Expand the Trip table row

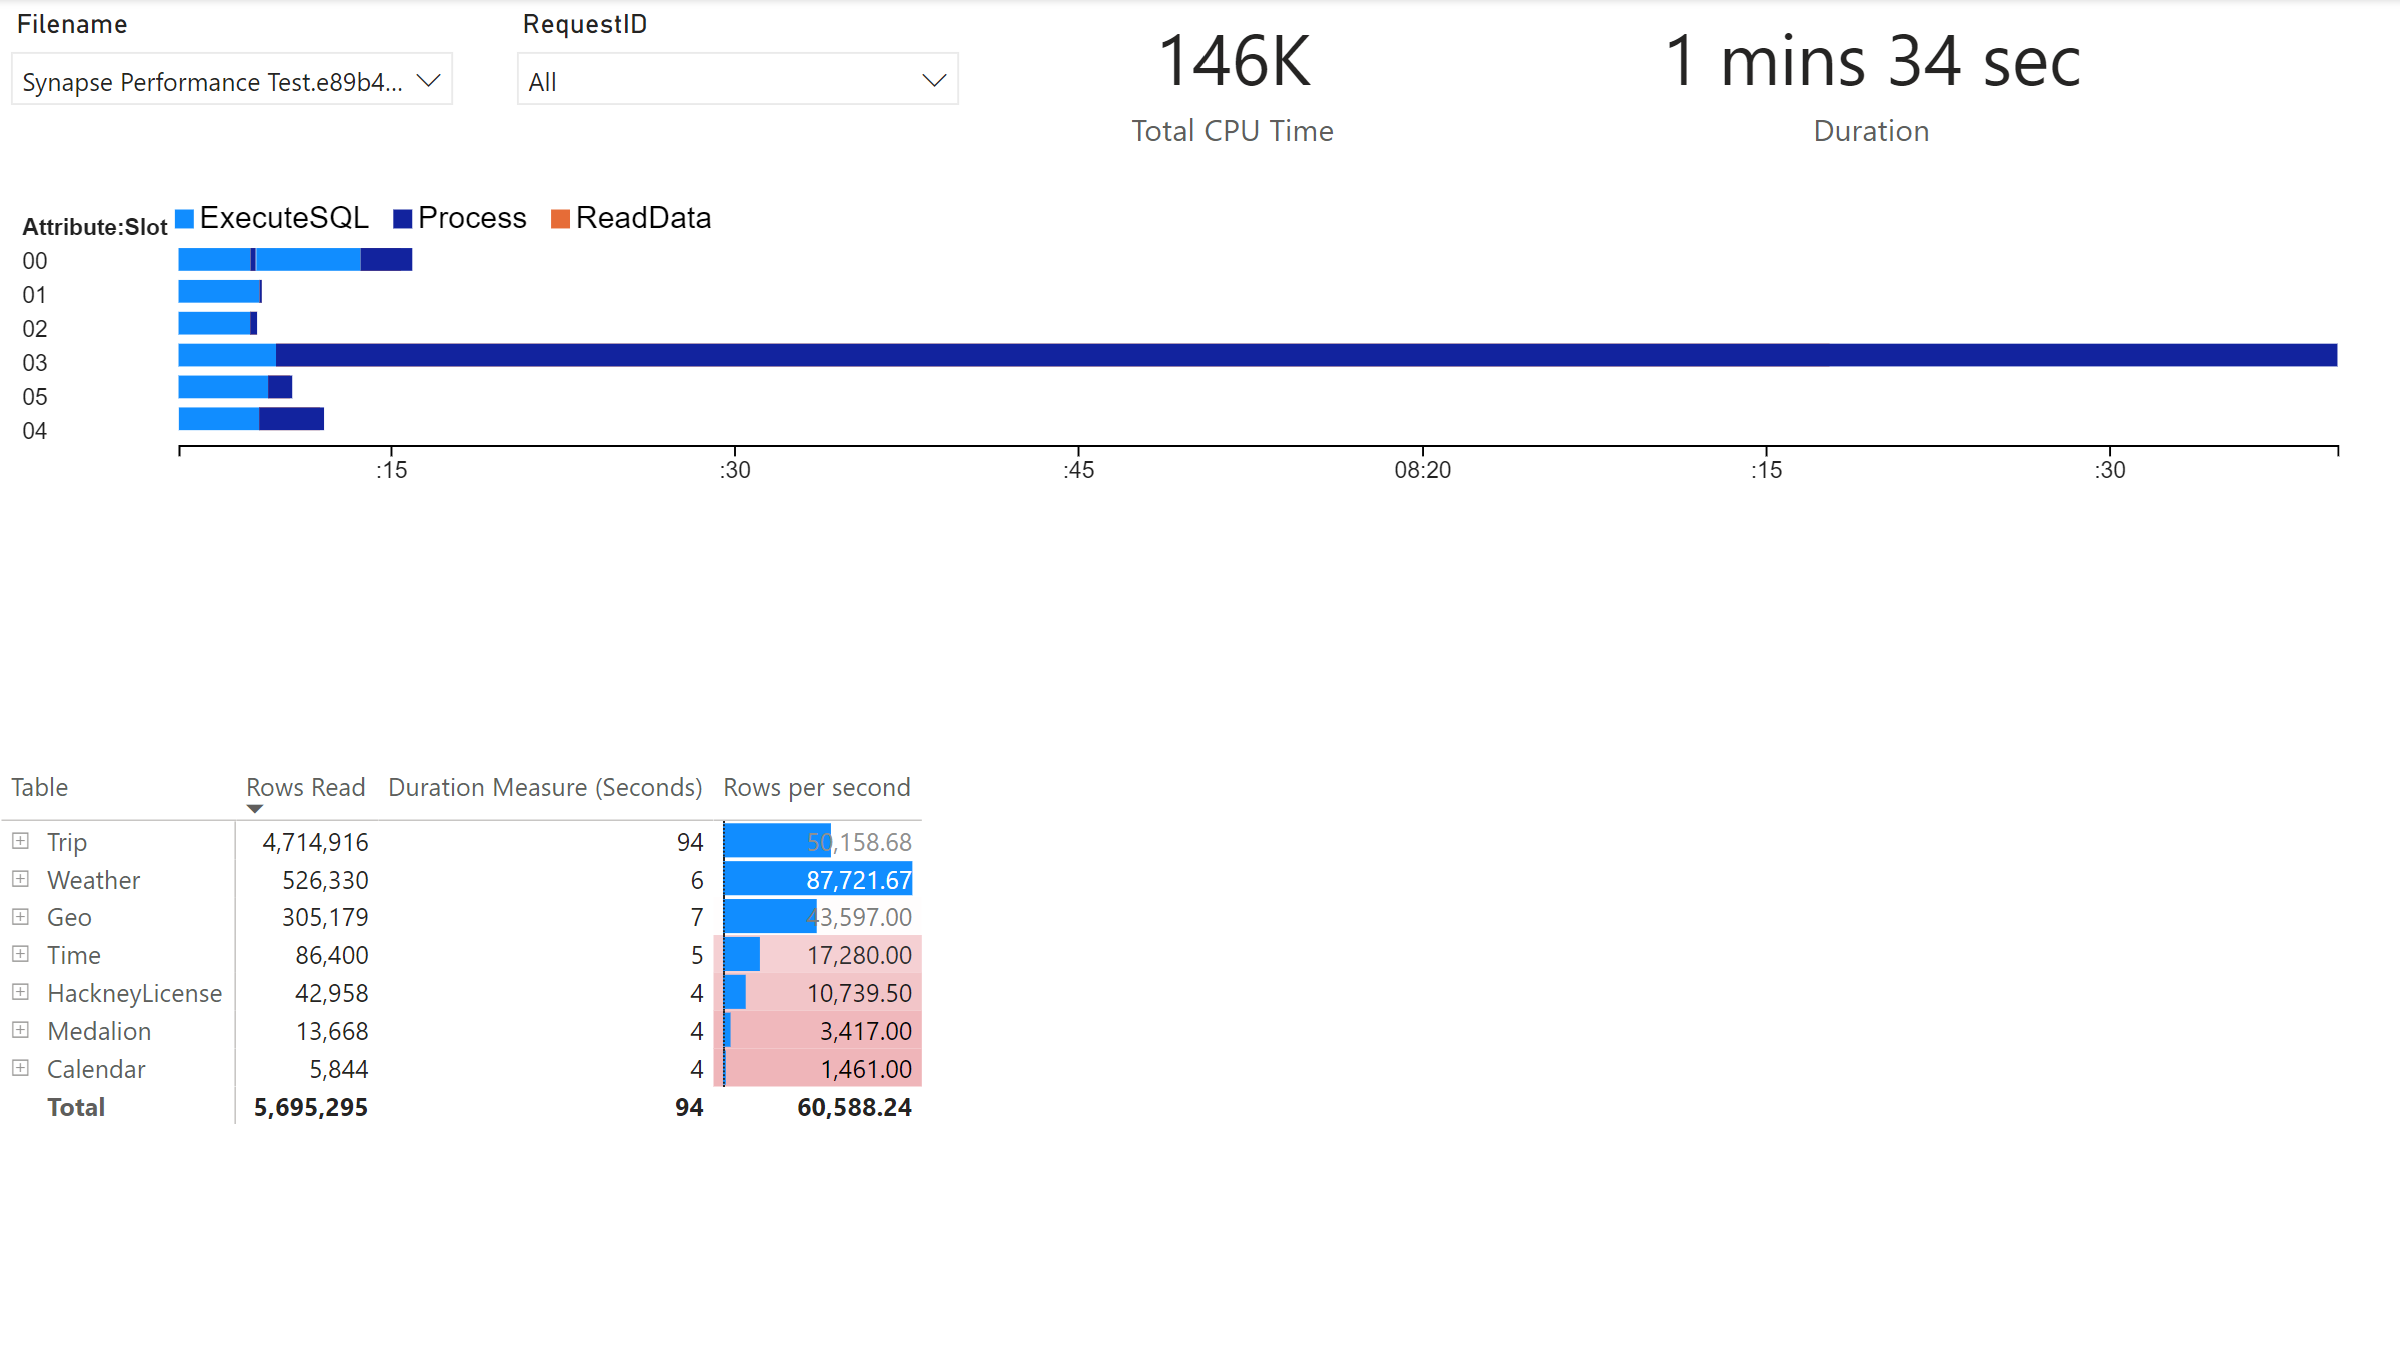click(x=20, y=841)
